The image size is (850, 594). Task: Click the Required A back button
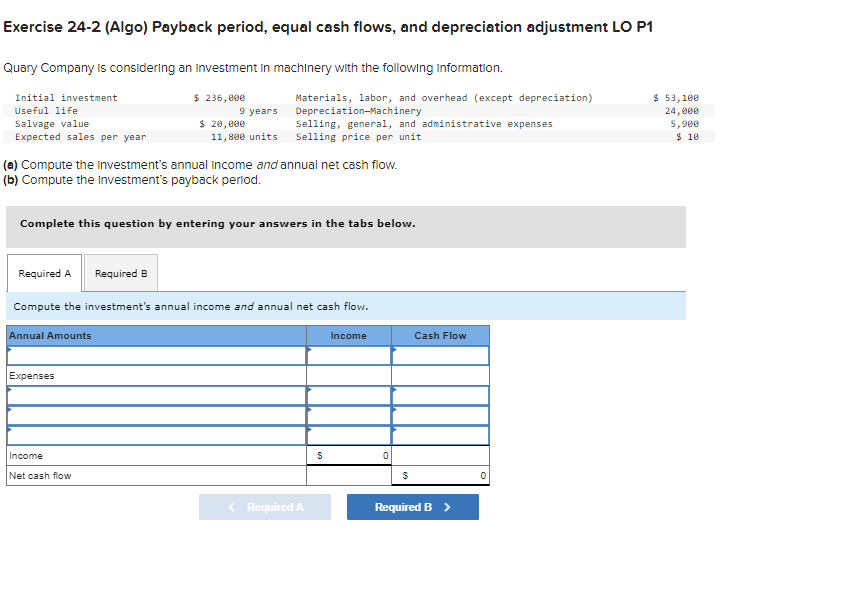[265, 506]
